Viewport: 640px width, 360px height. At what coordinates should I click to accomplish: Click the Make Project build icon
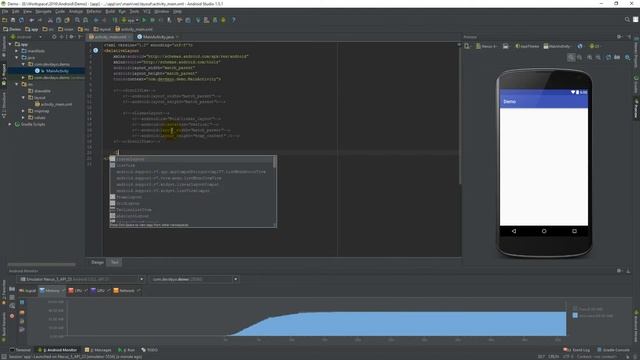(115, 20)
